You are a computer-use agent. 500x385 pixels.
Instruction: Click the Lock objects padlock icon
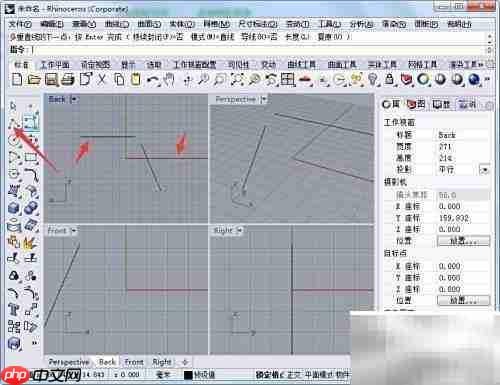[389, 79]
